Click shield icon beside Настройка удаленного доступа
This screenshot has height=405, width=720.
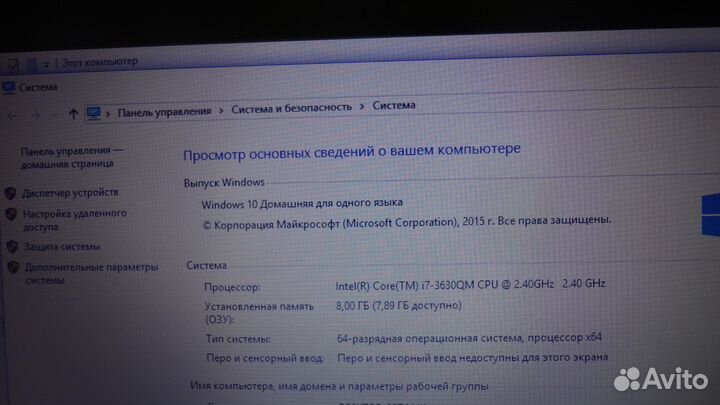[11, 214]
